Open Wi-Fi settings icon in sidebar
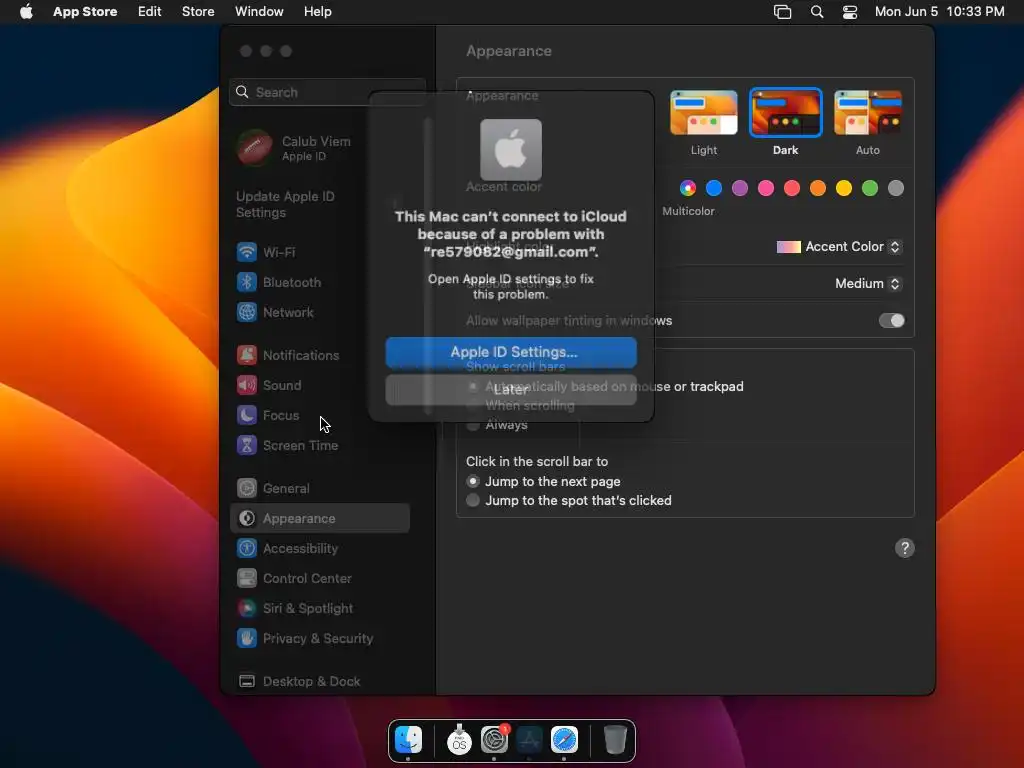The image size is (1024, 768). pyautogui.click(x=246, y=252)
